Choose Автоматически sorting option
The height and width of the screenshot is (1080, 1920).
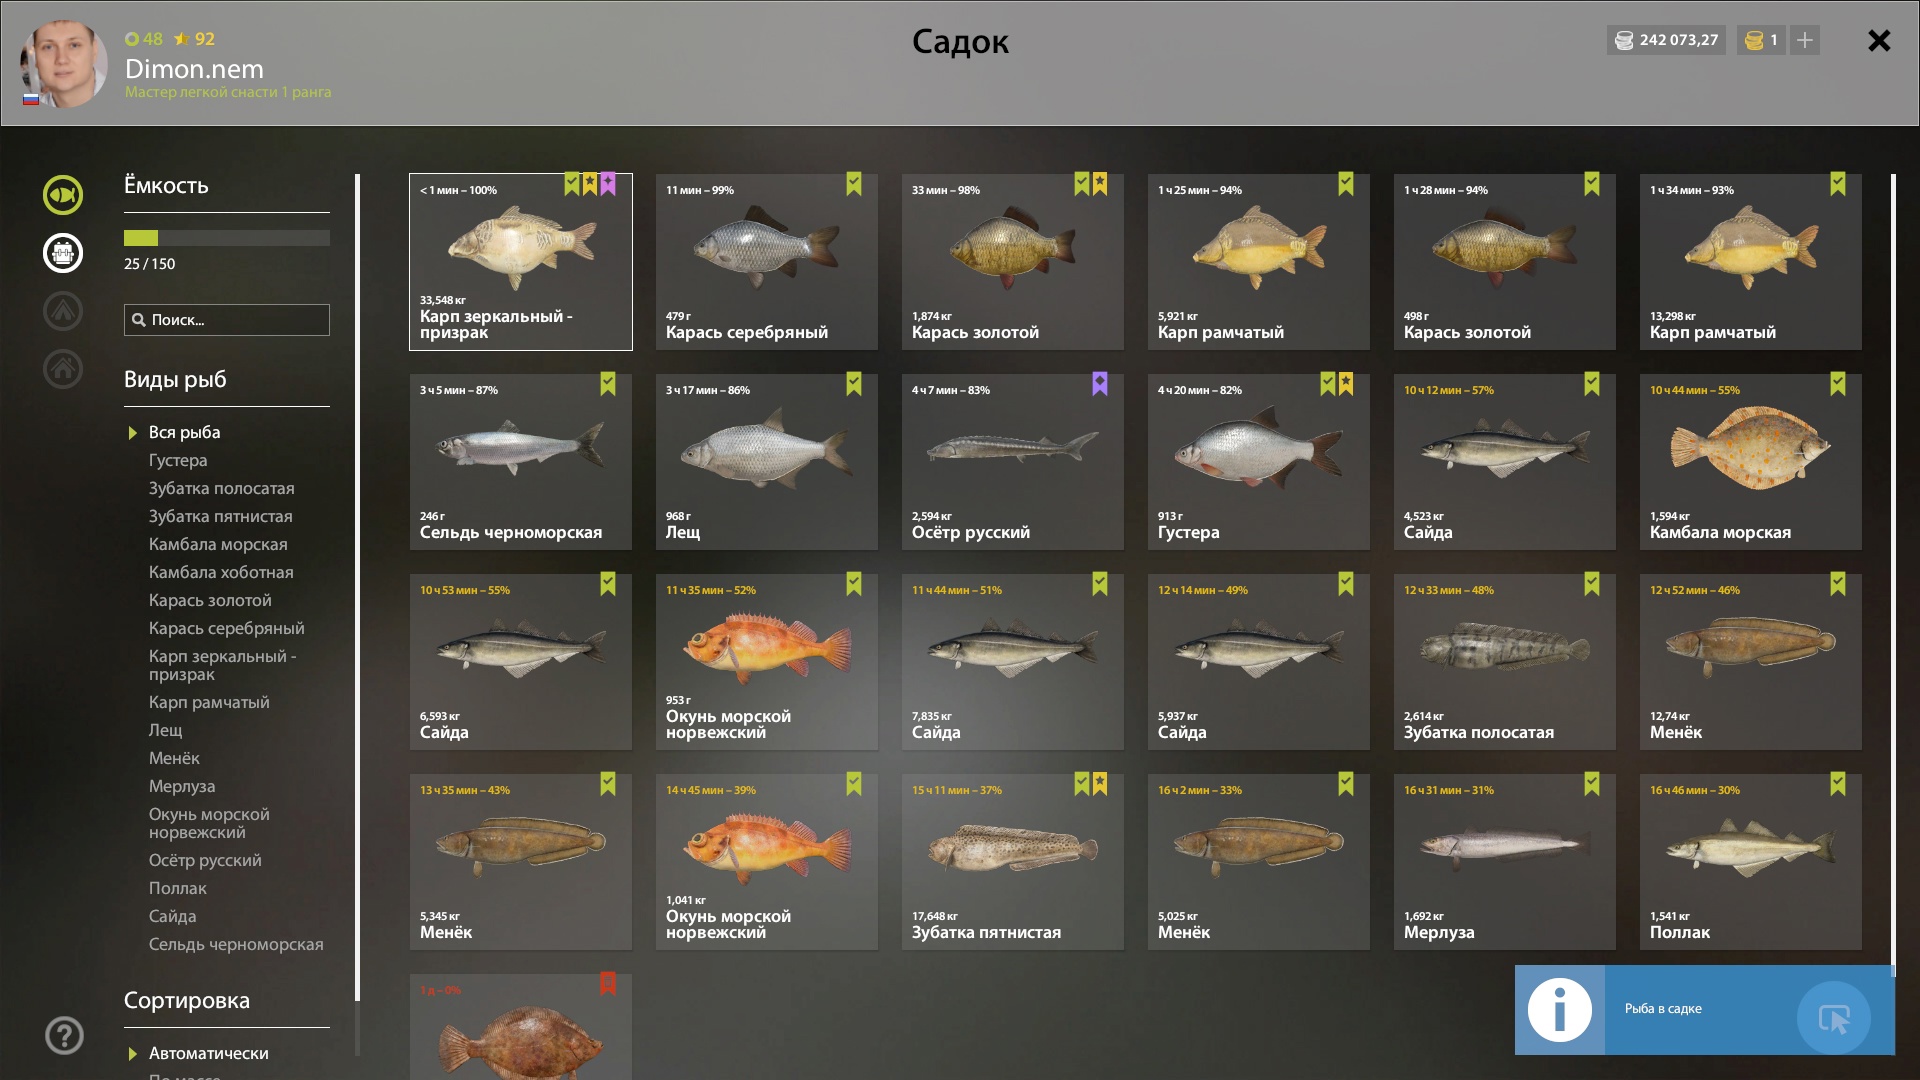pyautogui.click(x=209, y=1053)
